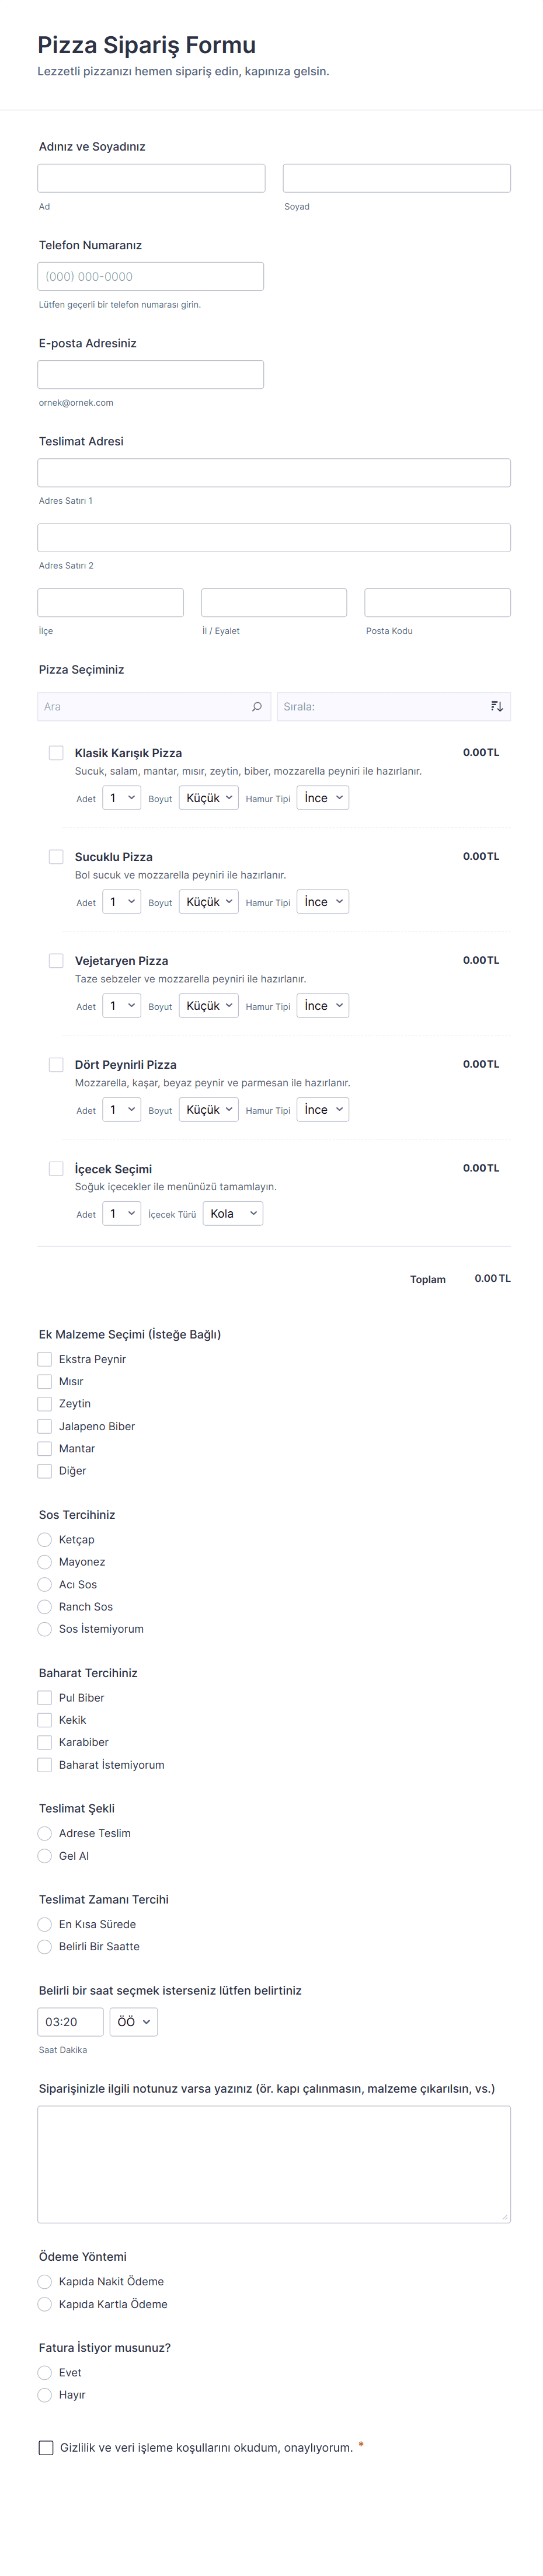Choose Evet for Fatura İstiyor musunuz

45,2372
